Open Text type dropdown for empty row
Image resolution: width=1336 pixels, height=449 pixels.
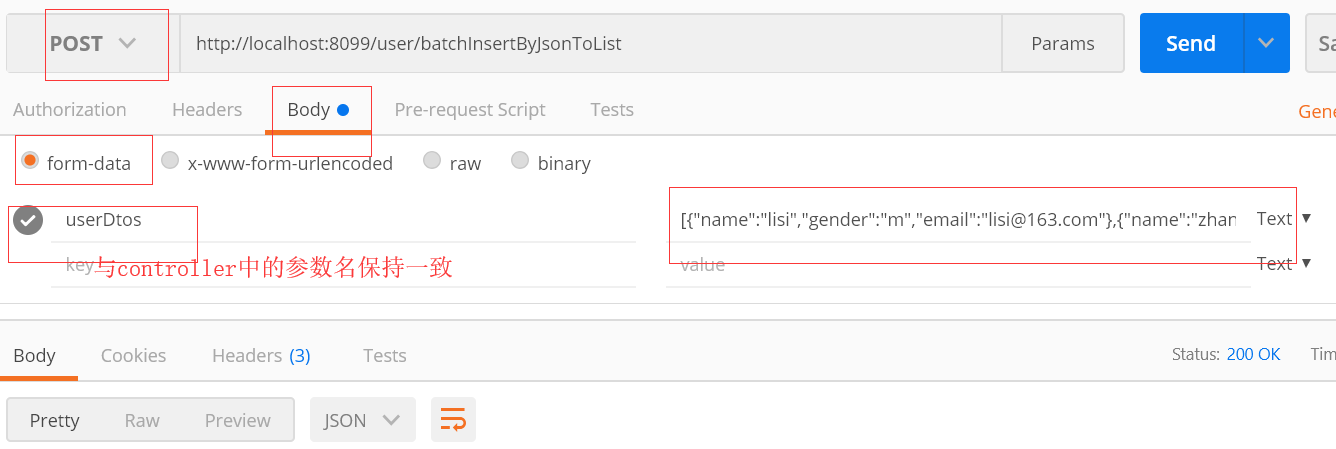click(x=1284, y=263)
